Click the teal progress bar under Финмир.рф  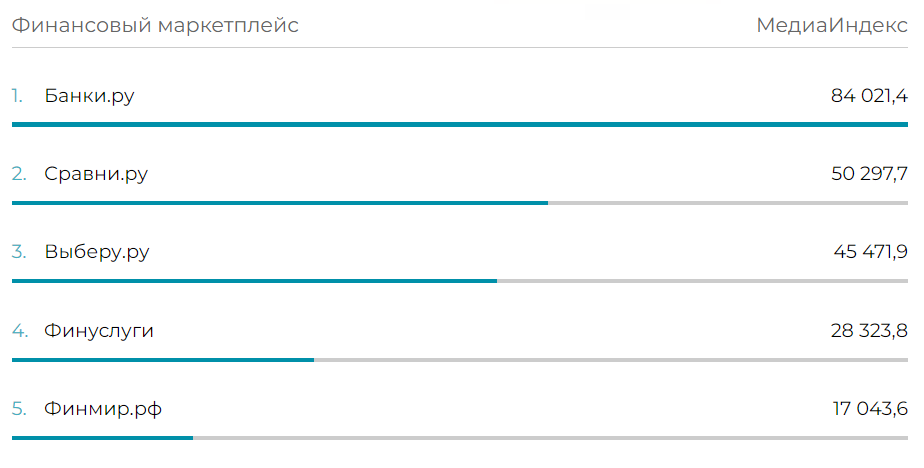[x=103, y=437]
